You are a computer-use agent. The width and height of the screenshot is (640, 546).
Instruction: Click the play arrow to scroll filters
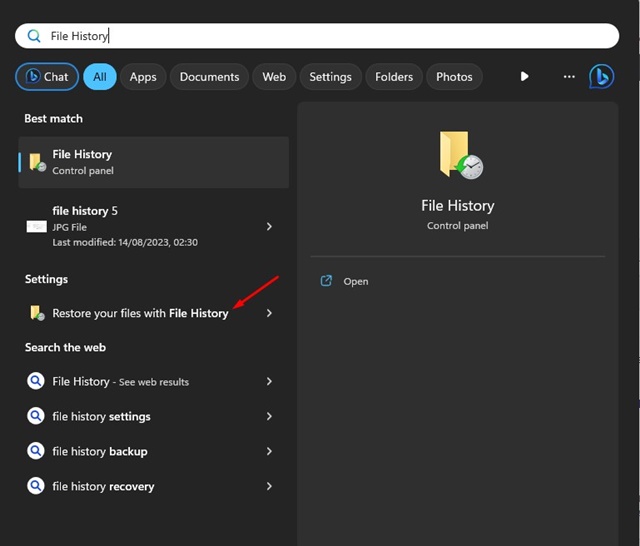(524, 77)
